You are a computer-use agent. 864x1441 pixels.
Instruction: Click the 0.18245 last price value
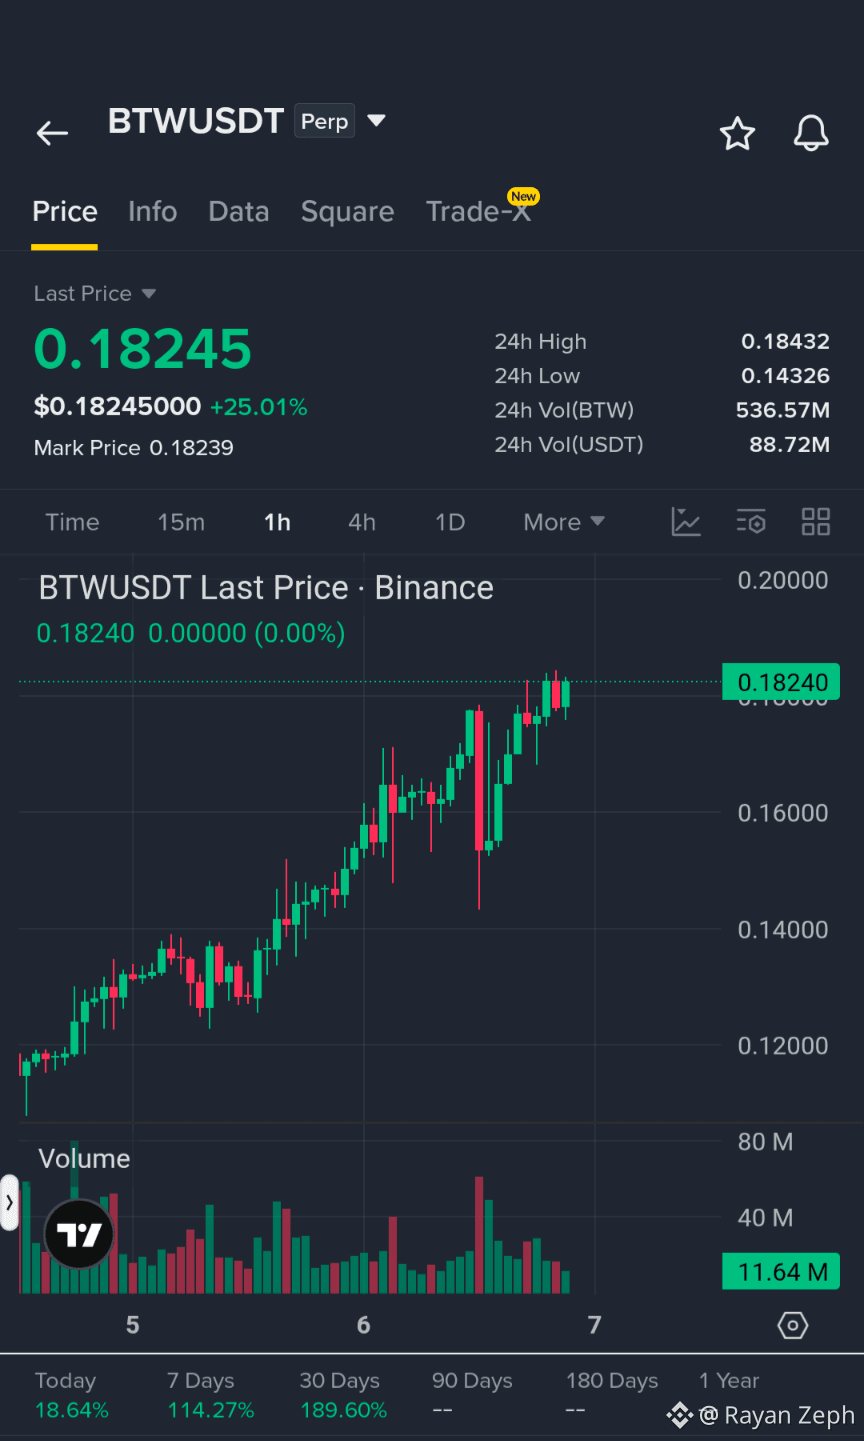pyautogui.click(x=143, y=349)
